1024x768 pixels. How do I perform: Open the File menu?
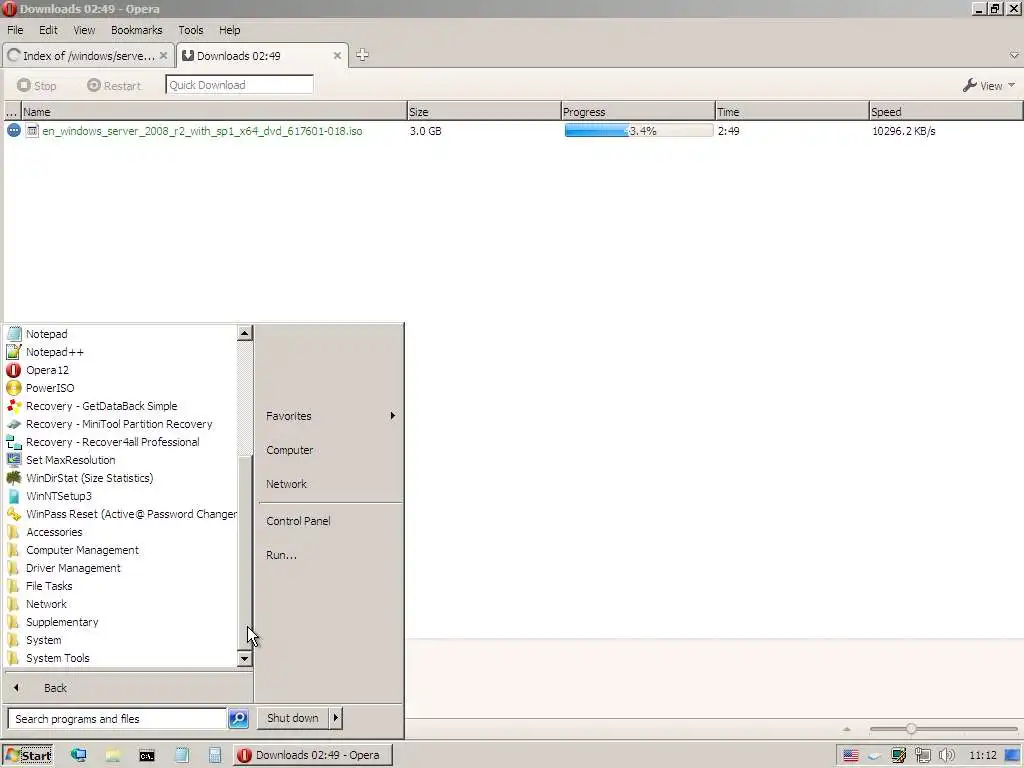pyautogui.click(x=15, y=30)
